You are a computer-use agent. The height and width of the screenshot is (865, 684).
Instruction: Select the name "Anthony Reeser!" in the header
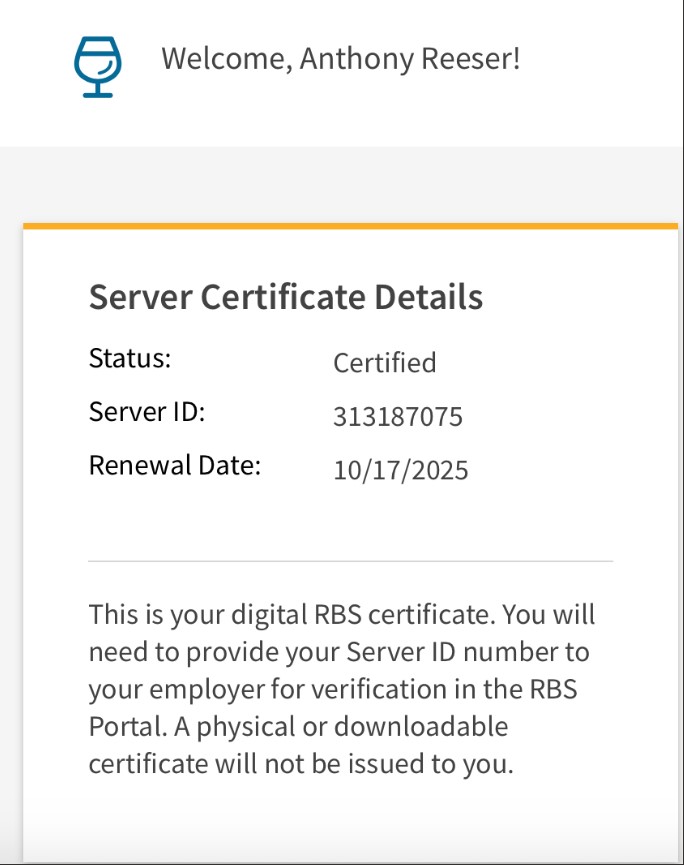coord(410,59)
